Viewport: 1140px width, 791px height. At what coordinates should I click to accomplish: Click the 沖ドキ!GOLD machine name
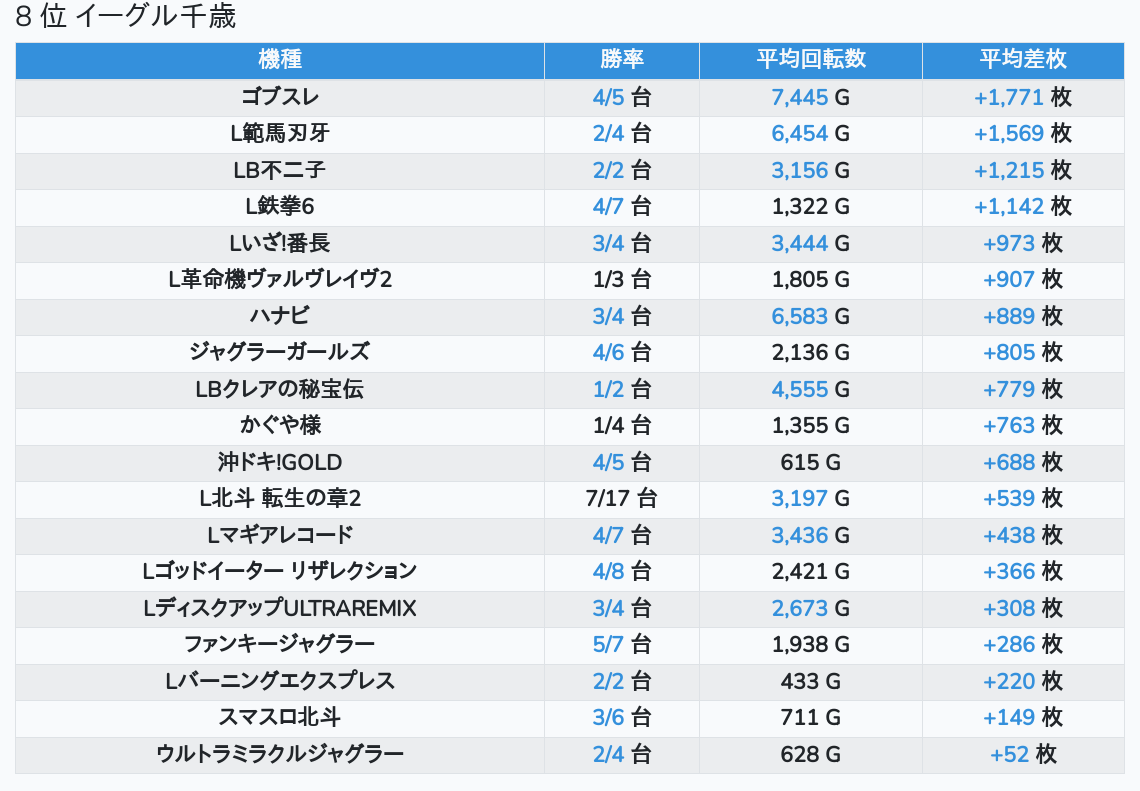coord(280,462)
